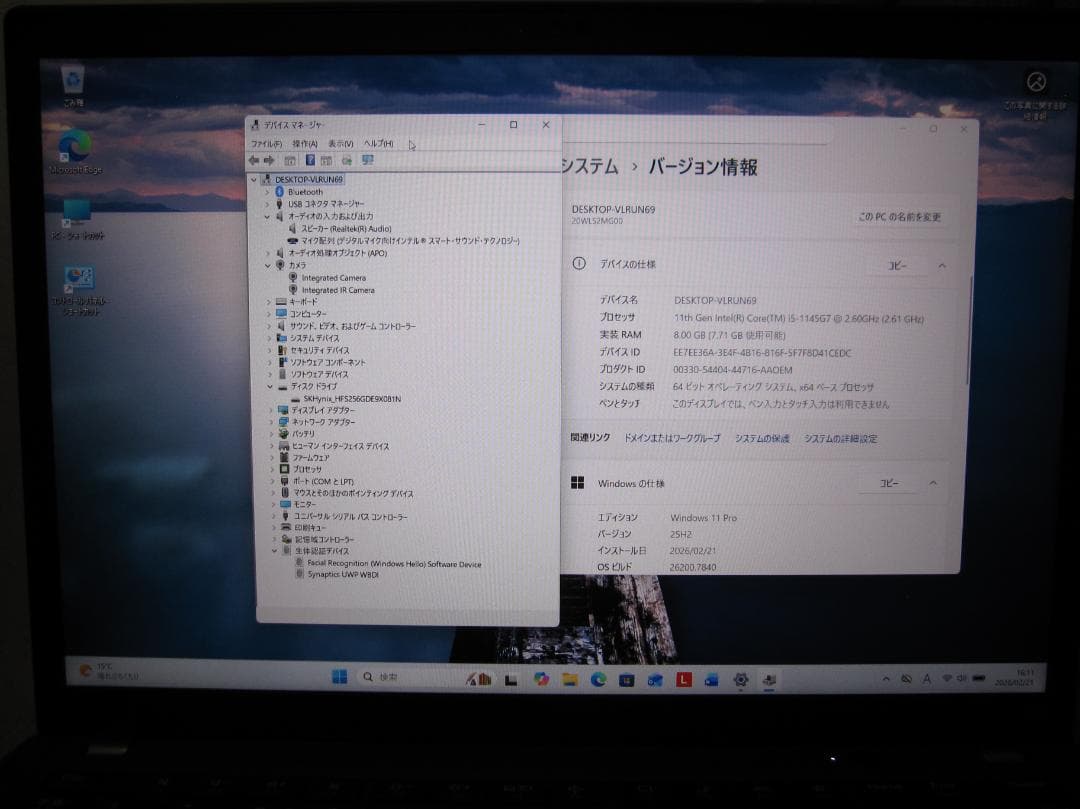Expand the Bluetooth tree node
The image size is (1080, 809).
coord(267,192)
